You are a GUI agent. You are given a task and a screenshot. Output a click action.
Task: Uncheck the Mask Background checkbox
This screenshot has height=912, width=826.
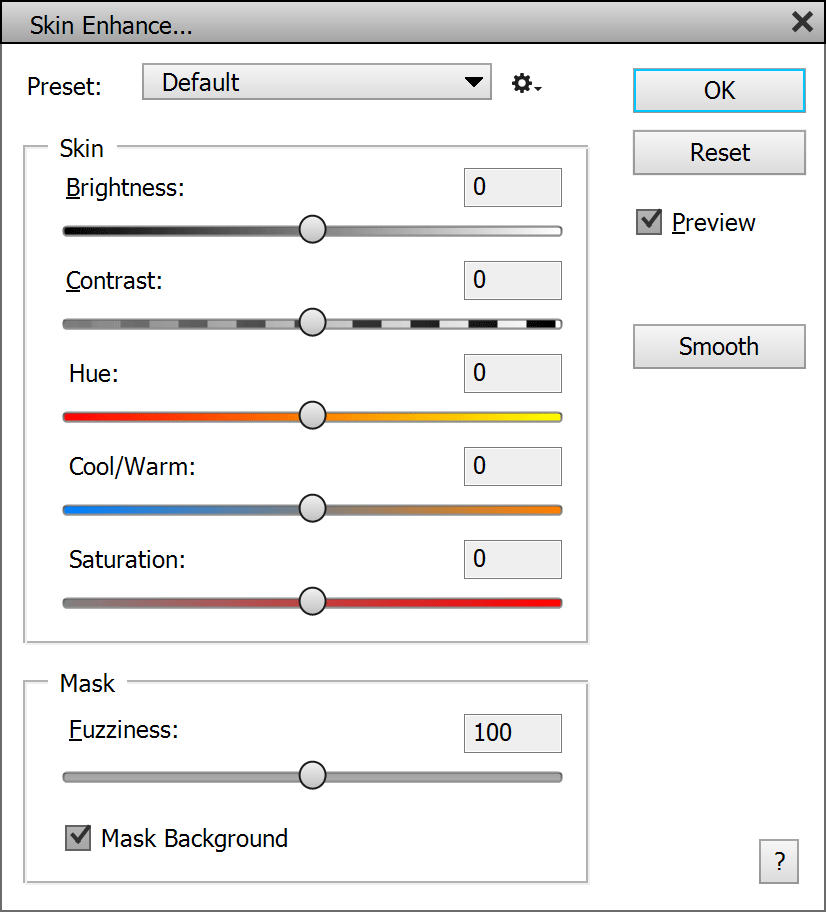pos(78,837)
